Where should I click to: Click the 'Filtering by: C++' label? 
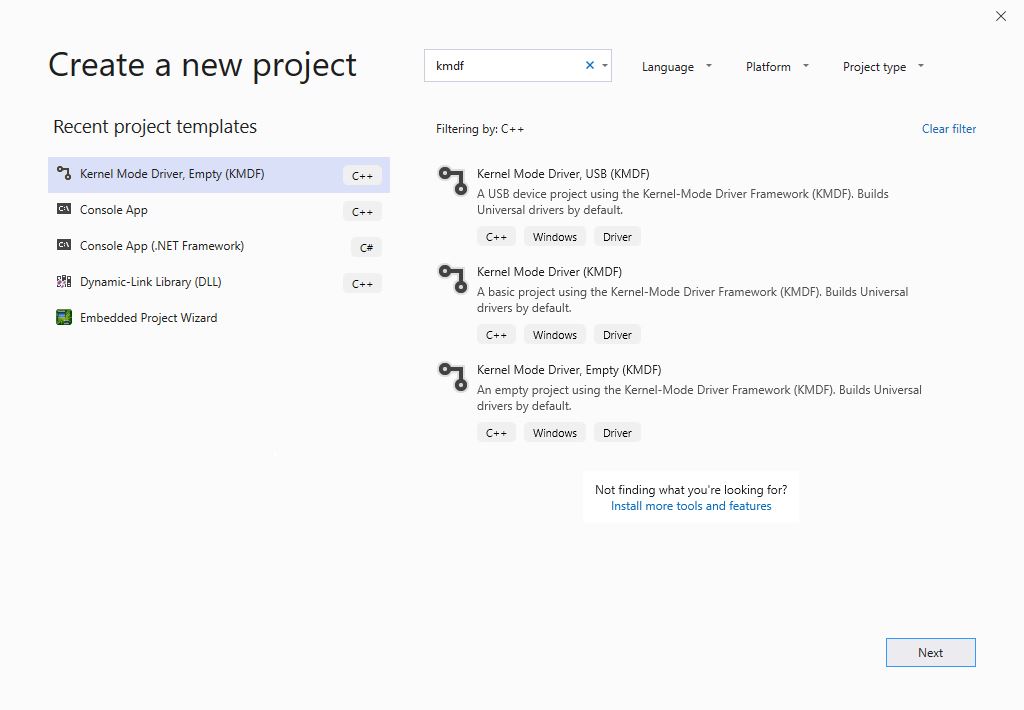[480, 129]
